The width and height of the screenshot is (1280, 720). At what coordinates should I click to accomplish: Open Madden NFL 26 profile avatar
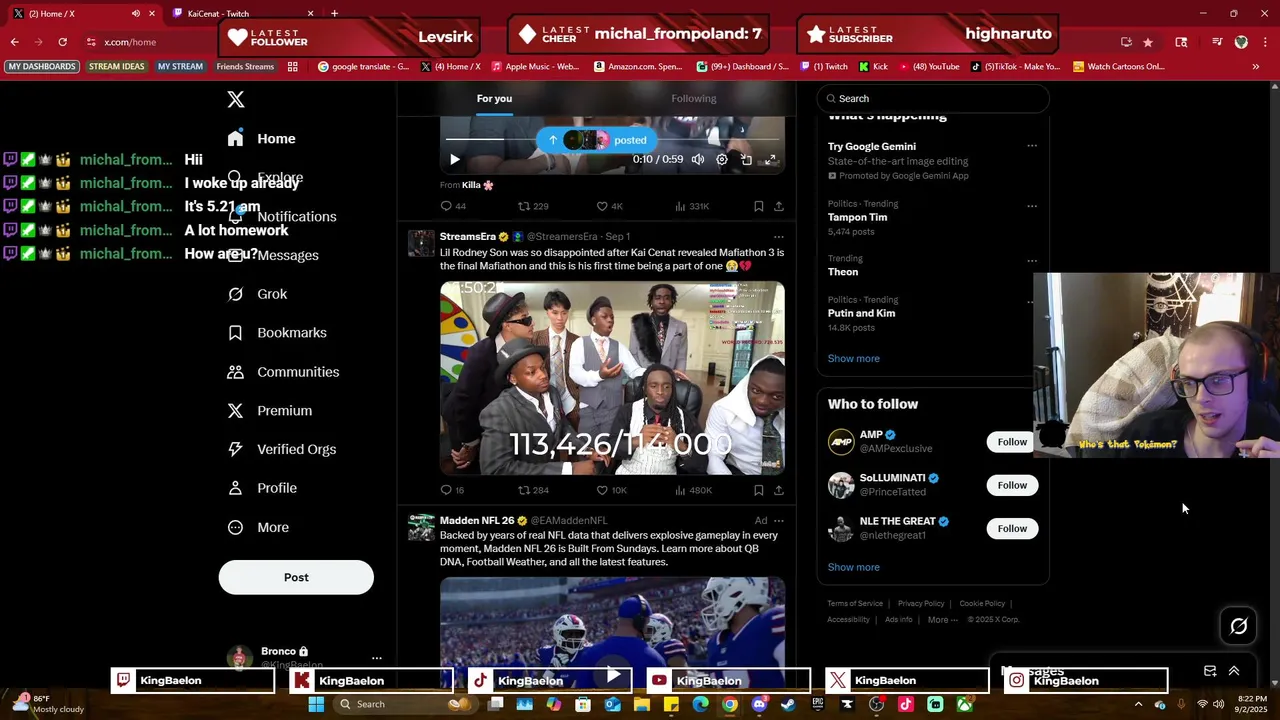(x=421, y=527)
